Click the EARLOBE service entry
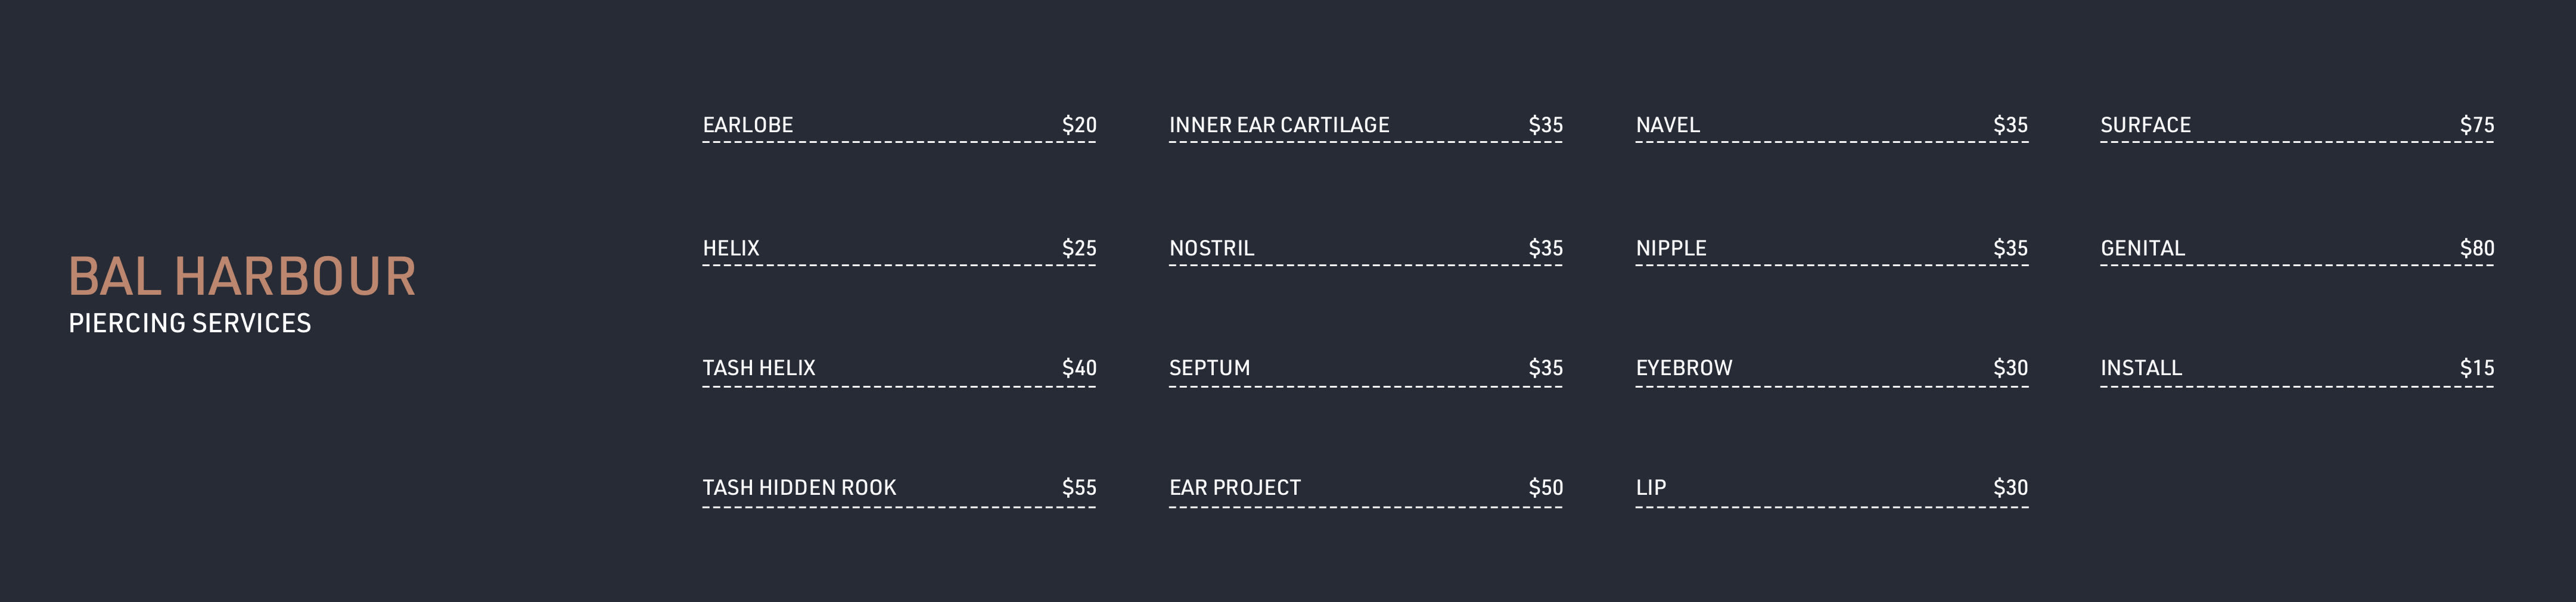Viewport: 2576px width, 602px height. pyautogui.click(x=748, y=125)
